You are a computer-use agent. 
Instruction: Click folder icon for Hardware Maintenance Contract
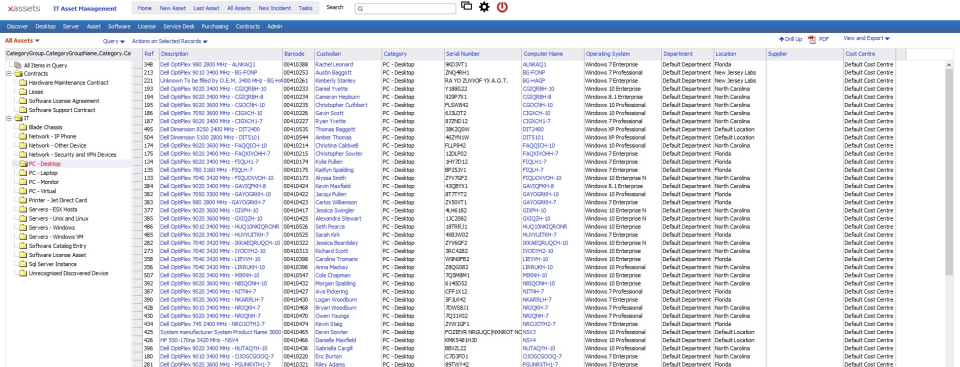[x=23, y=83]
